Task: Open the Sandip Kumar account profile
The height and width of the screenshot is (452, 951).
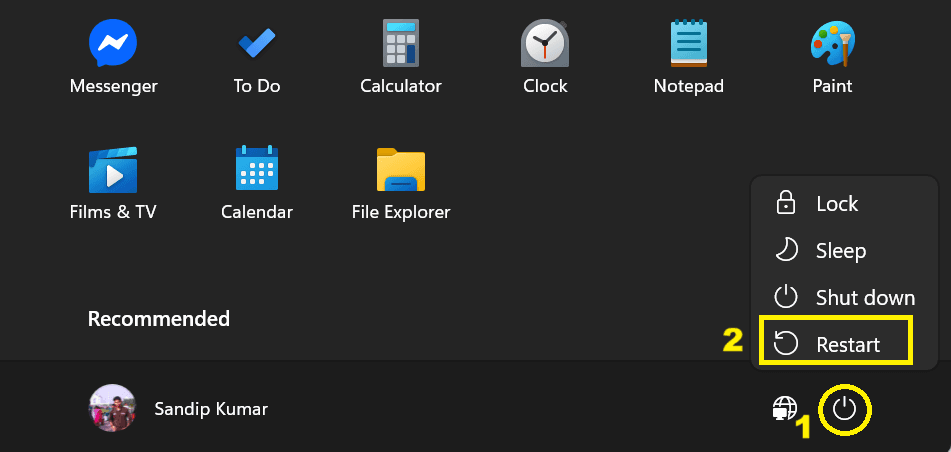Action: pos(178,408)
